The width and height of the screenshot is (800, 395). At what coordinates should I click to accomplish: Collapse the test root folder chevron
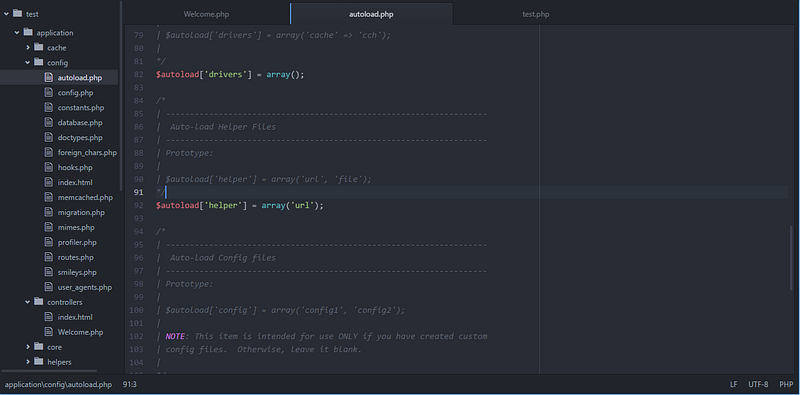pos(6,14)
